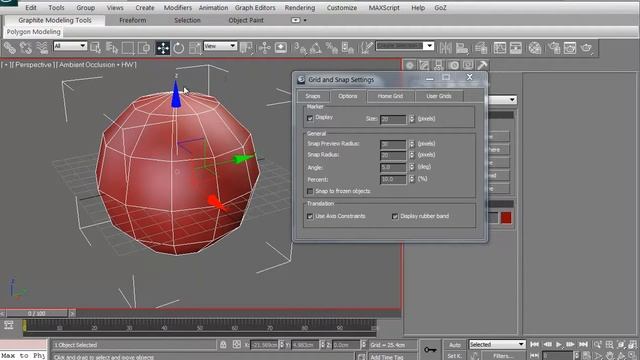Switch to Snaps tab in dialog
640x360 pixels.
tap(313, 96)
